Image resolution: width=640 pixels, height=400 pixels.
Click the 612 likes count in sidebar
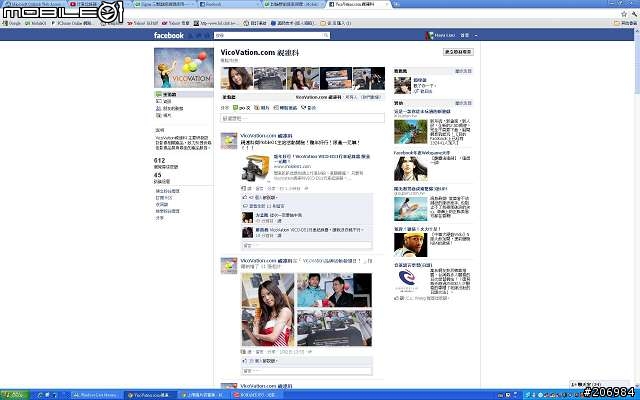(x=160, y=160)
